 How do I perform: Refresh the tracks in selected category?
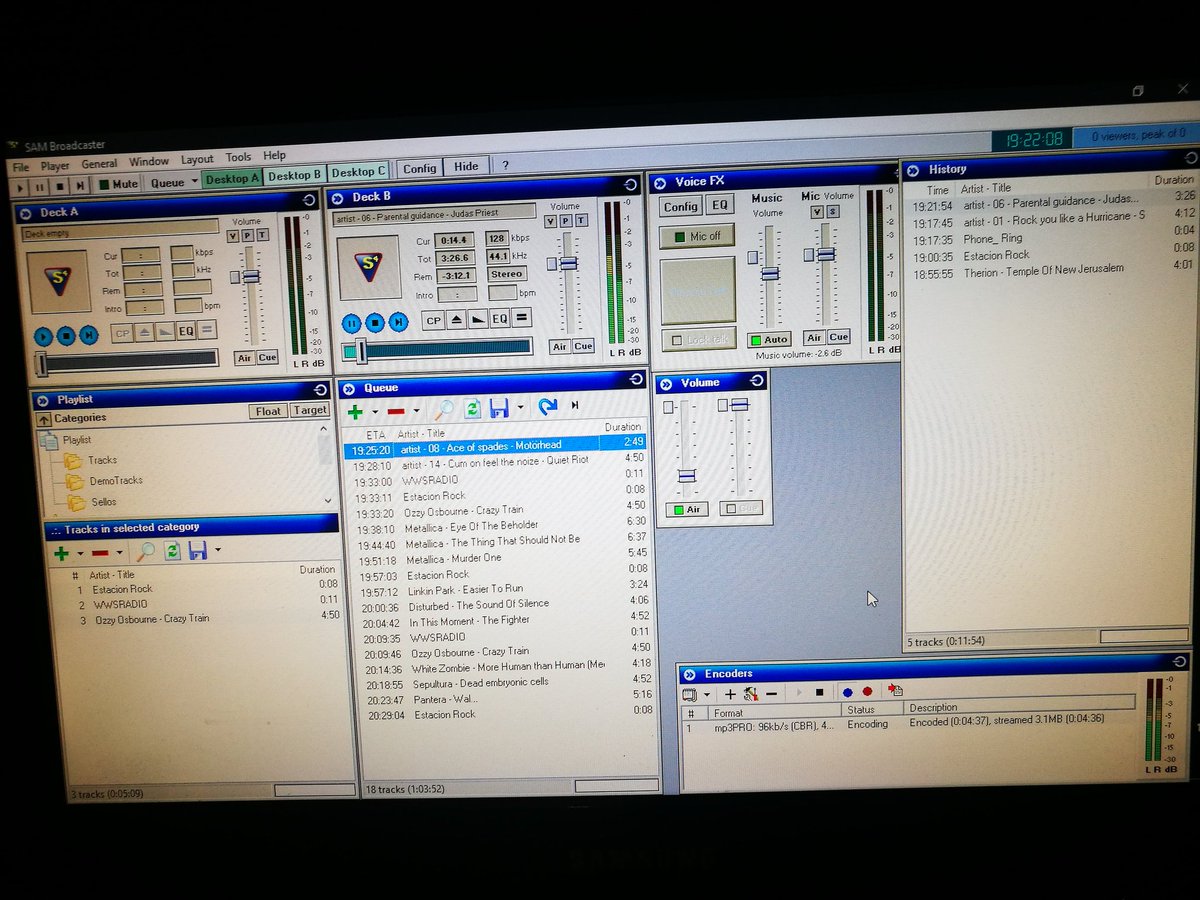tap(172, 550)
